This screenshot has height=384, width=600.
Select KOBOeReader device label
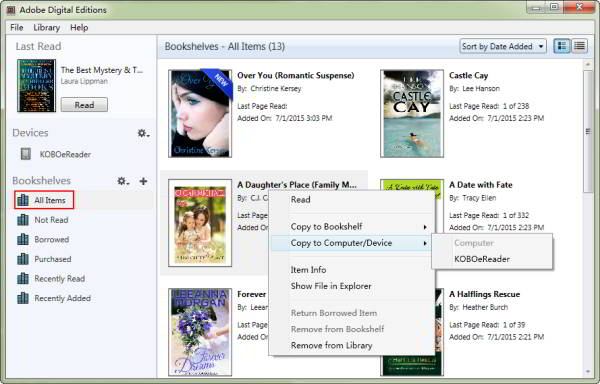(x=65, y=155)
